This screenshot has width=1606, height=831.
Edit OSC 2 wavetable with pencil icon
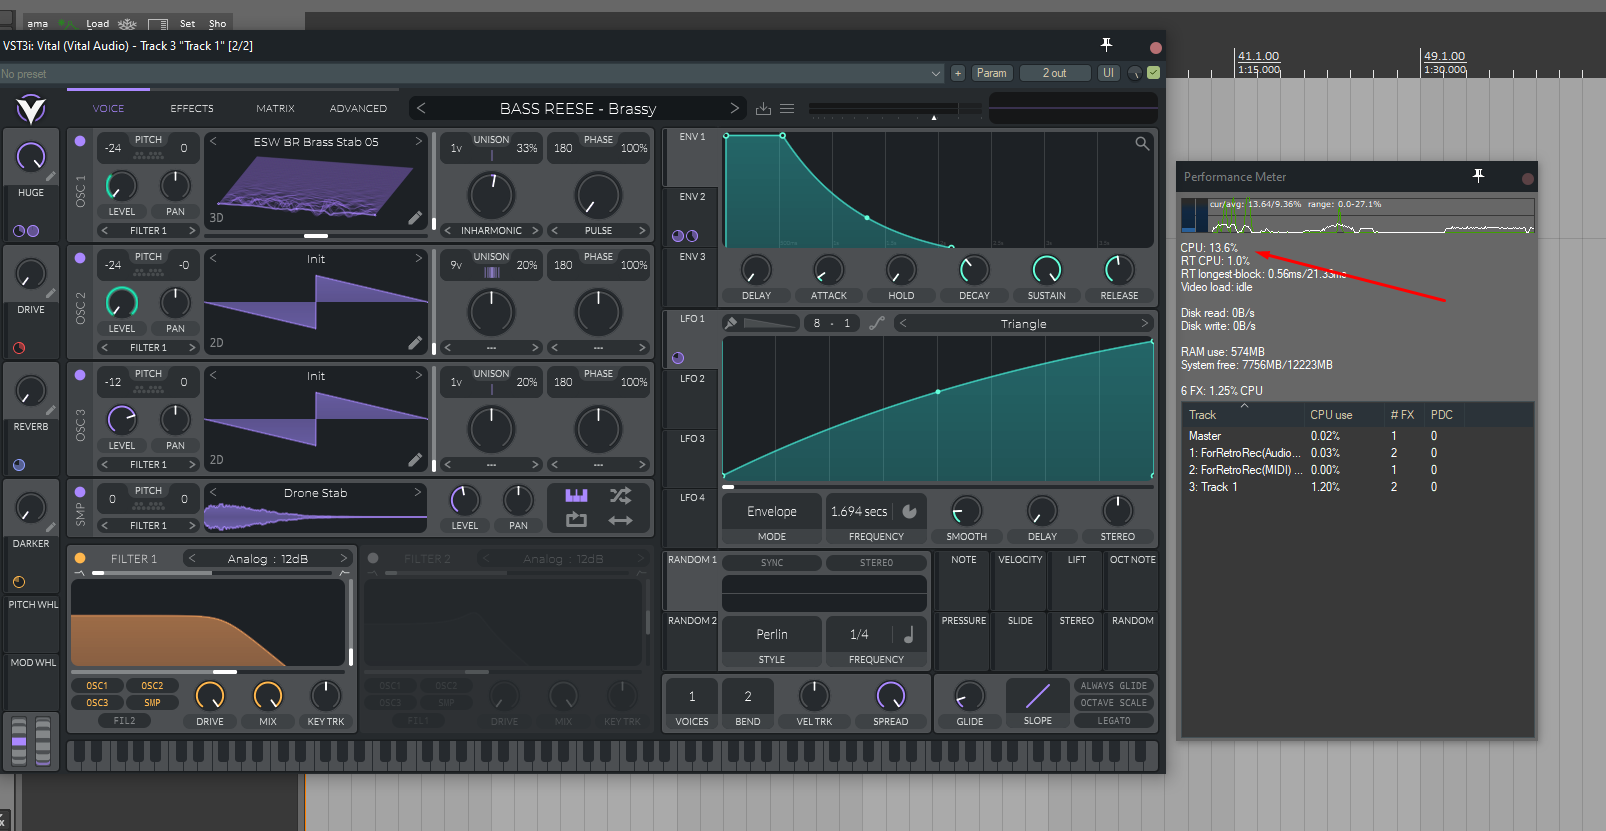415,343
